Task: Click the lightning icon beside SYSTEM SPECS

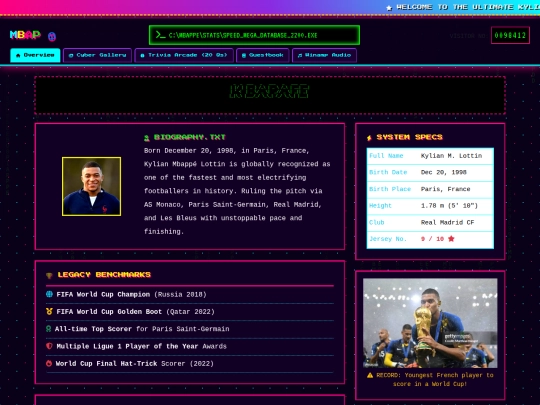Action: (x=369, y=138)
